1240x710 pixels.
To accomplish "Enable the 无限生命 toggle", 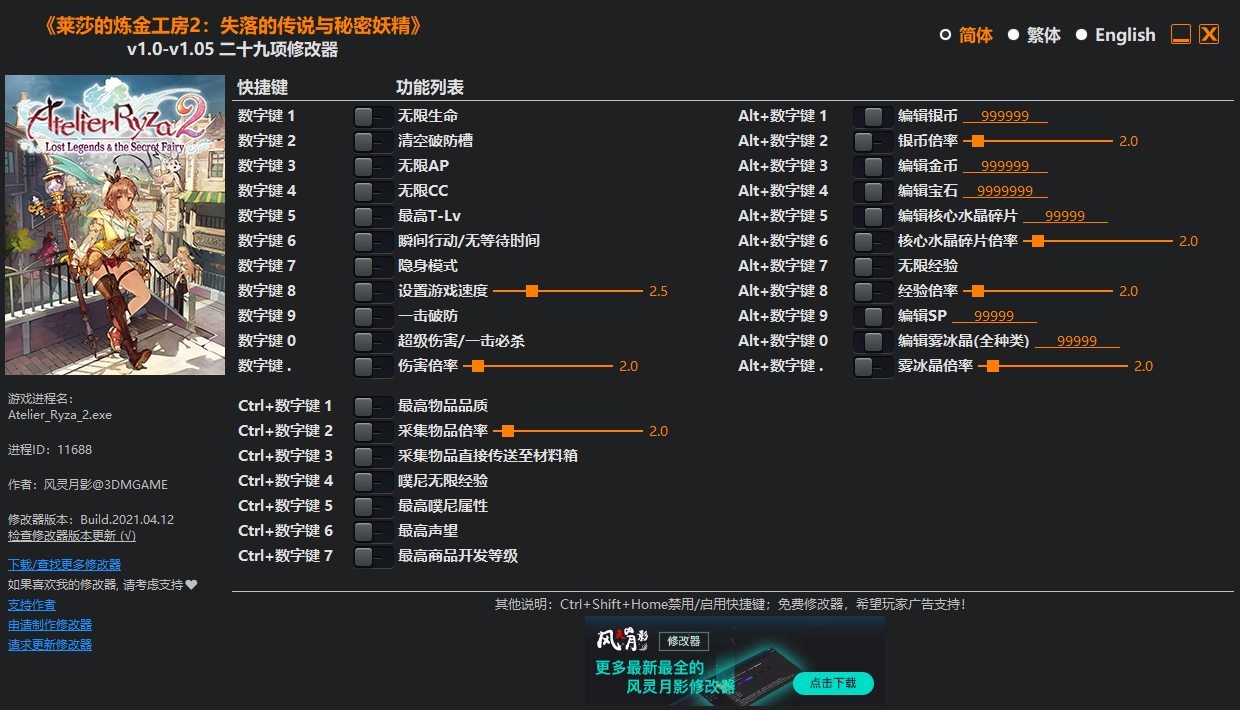I will click(372, 115).
